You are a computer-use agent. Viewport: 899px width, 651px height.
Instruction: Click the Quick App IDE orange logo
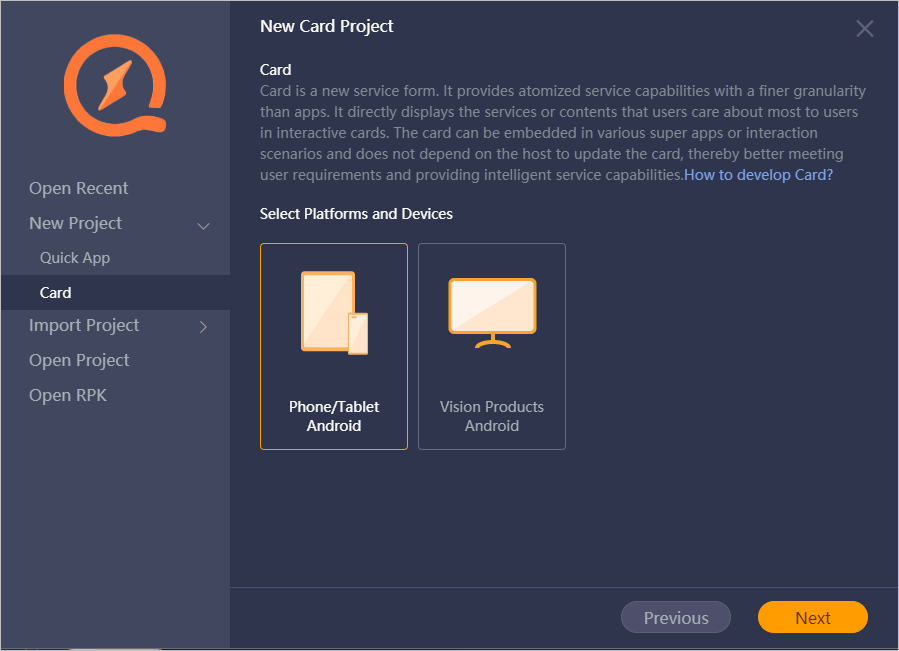click(115, 85)
